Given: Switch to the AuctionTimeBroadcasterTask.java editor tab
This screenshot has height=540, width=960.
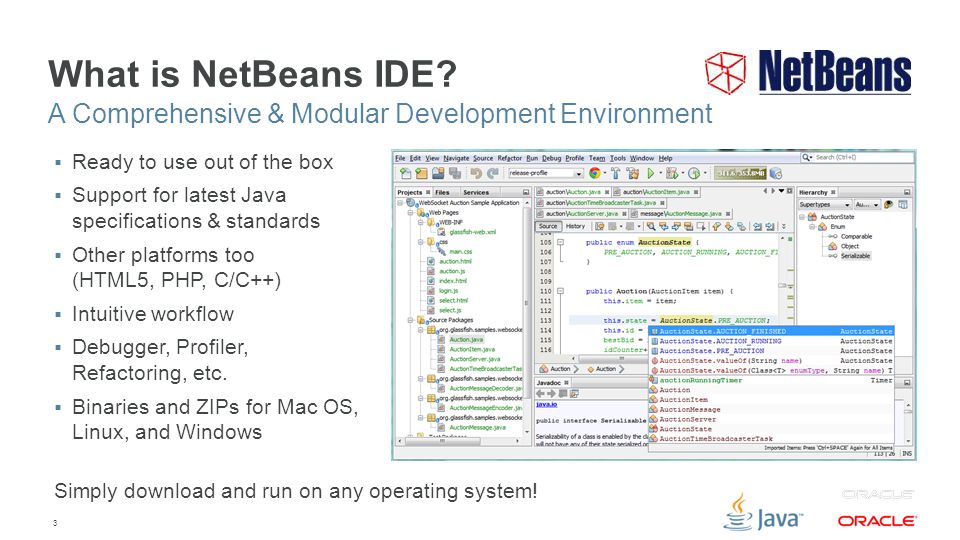Looking at the screenshot, I should [x=601, y=202].
